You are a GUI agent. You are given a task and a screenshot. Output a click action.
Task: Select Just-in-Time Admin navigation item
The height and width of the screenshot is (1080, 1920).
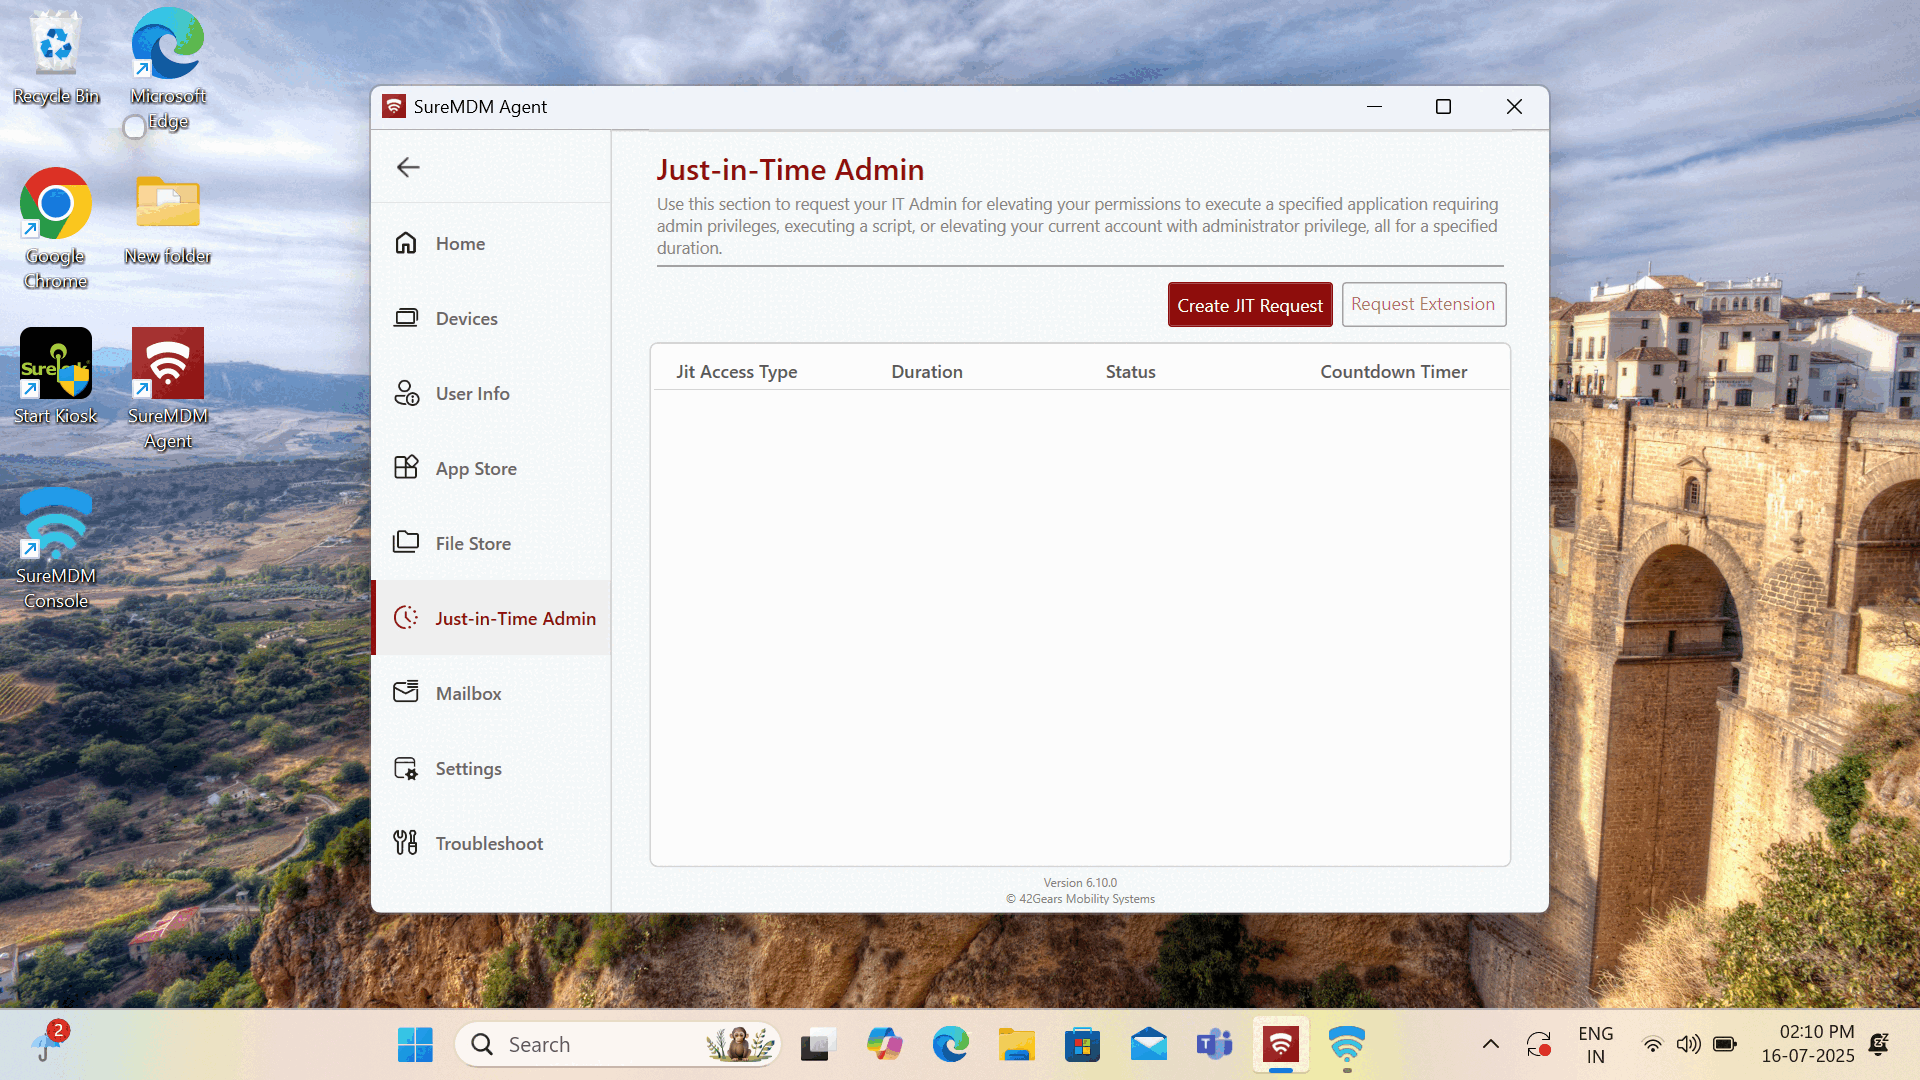(x=515, y=618)
